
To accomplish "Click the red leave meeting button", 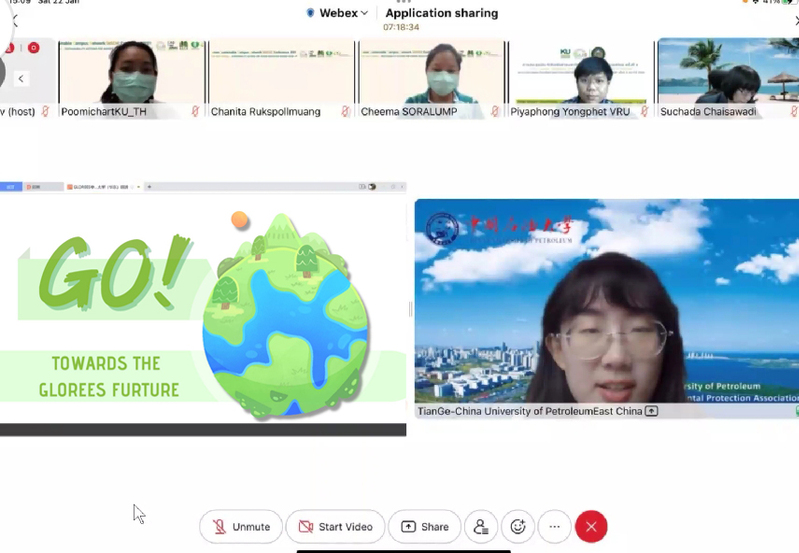I will click(591, 527).
